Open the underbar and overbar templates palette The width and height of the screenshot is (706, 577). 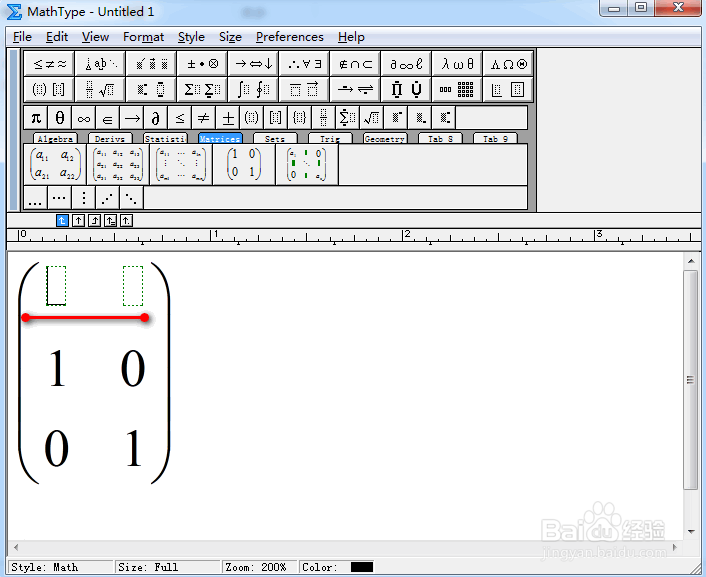pyautogui.click(x=304, y=89)
